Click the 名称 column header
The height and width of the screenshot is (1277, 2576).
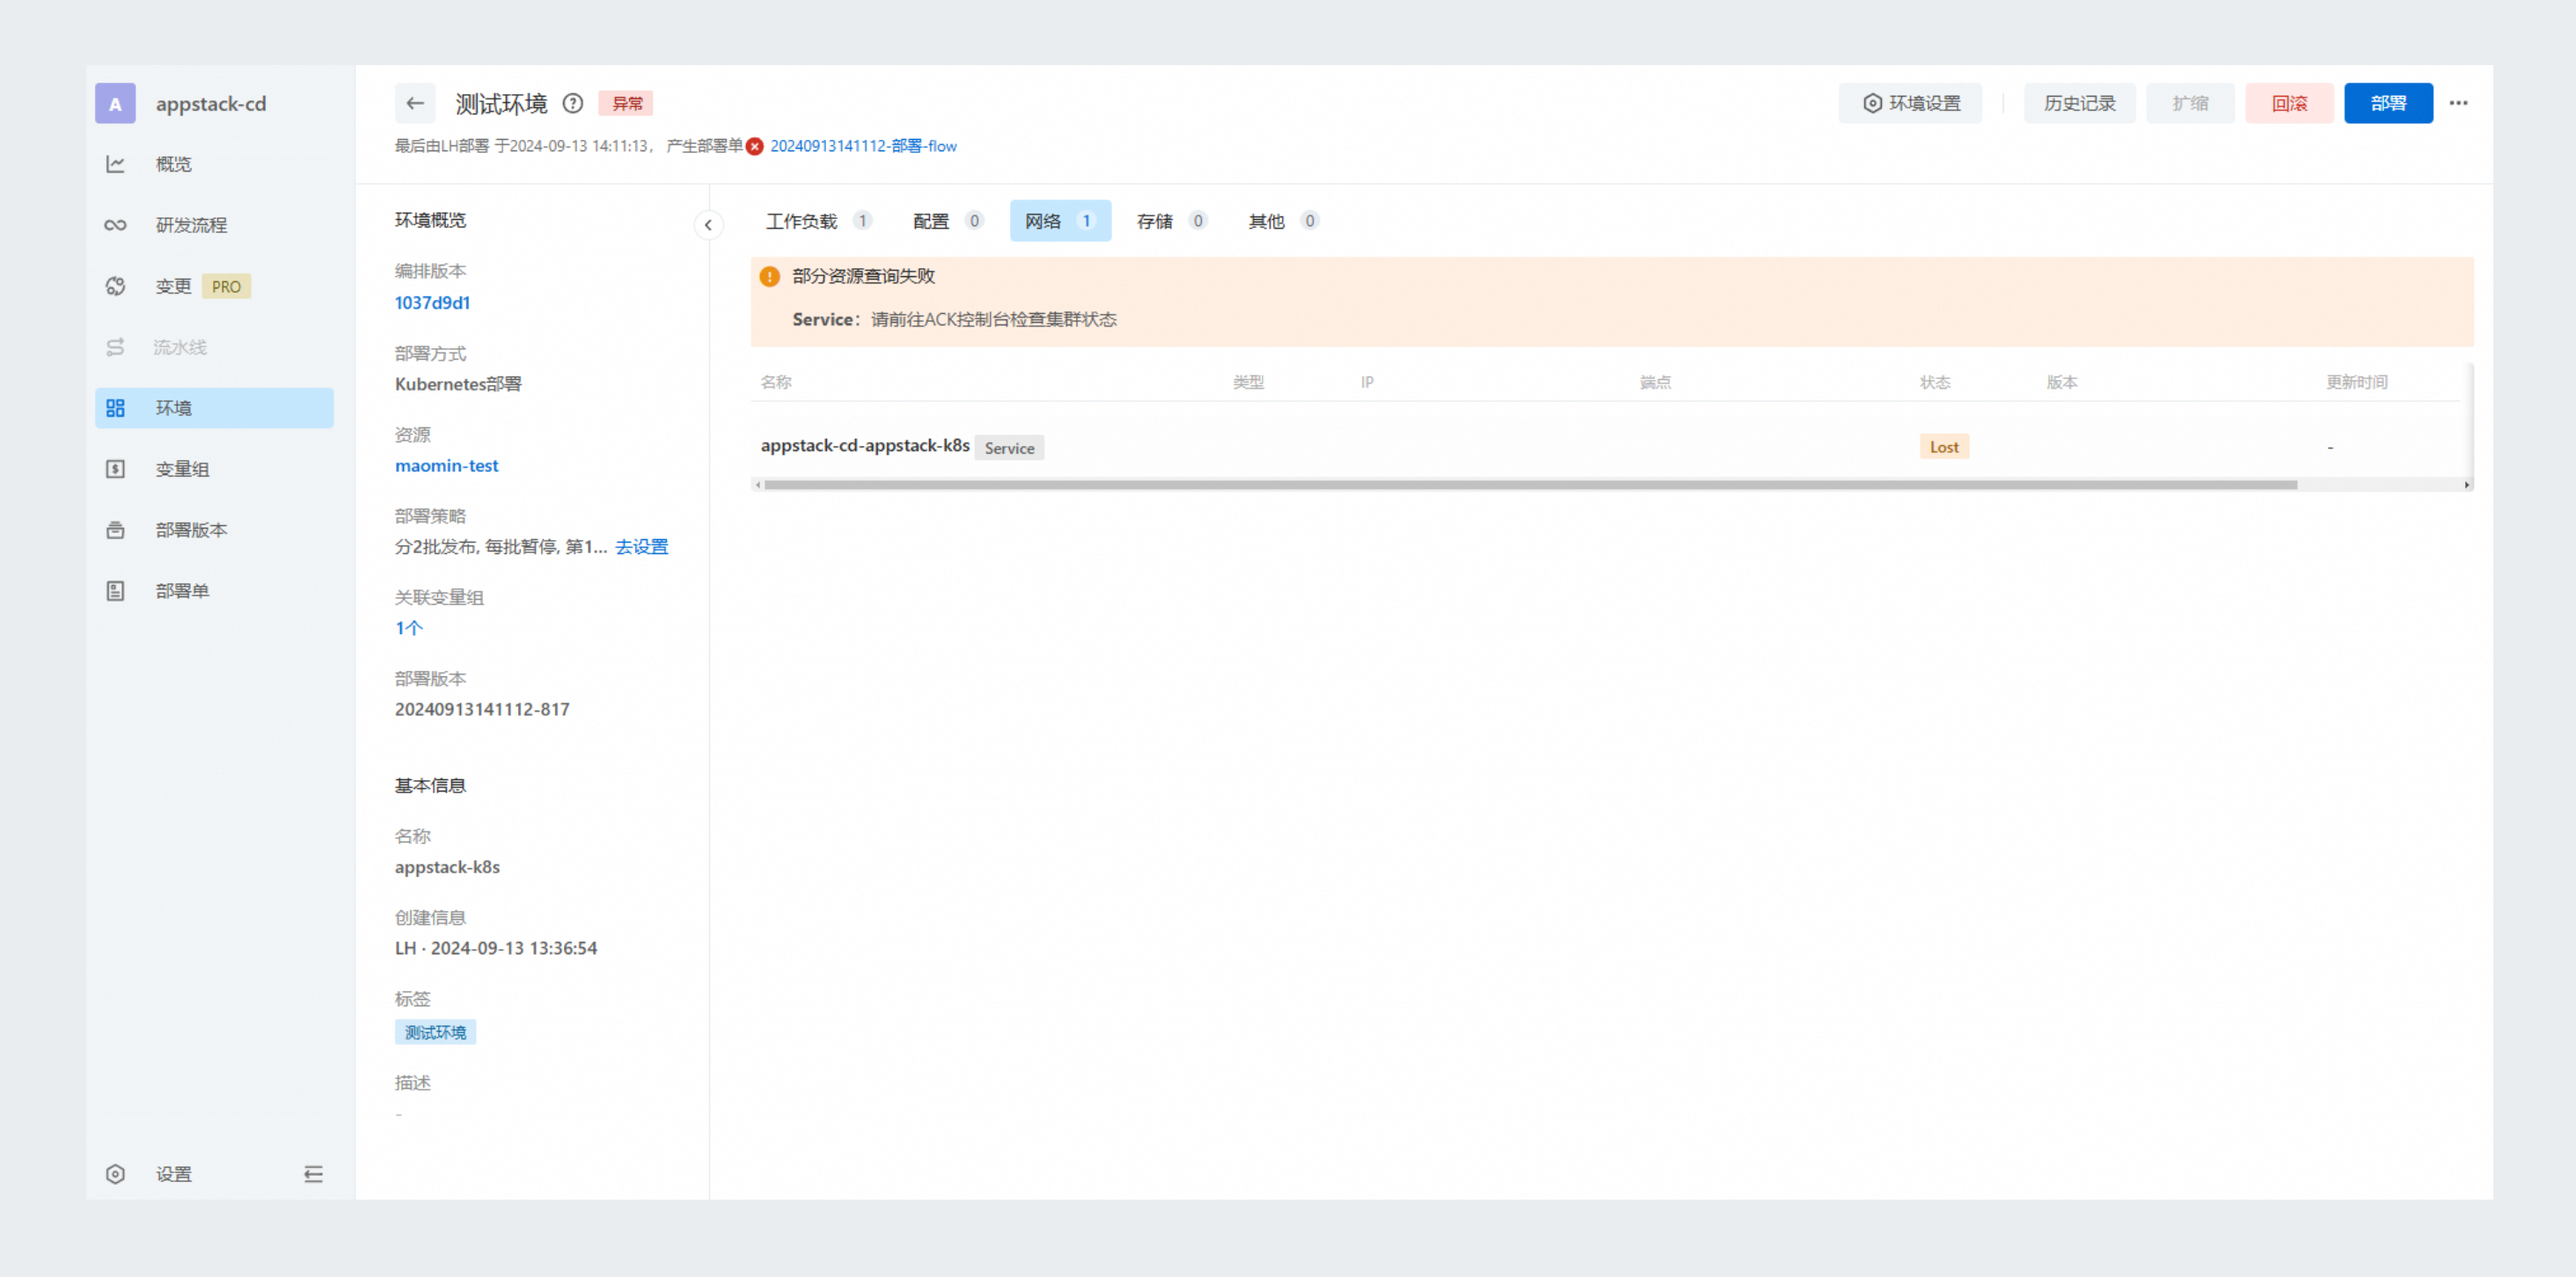776,382
